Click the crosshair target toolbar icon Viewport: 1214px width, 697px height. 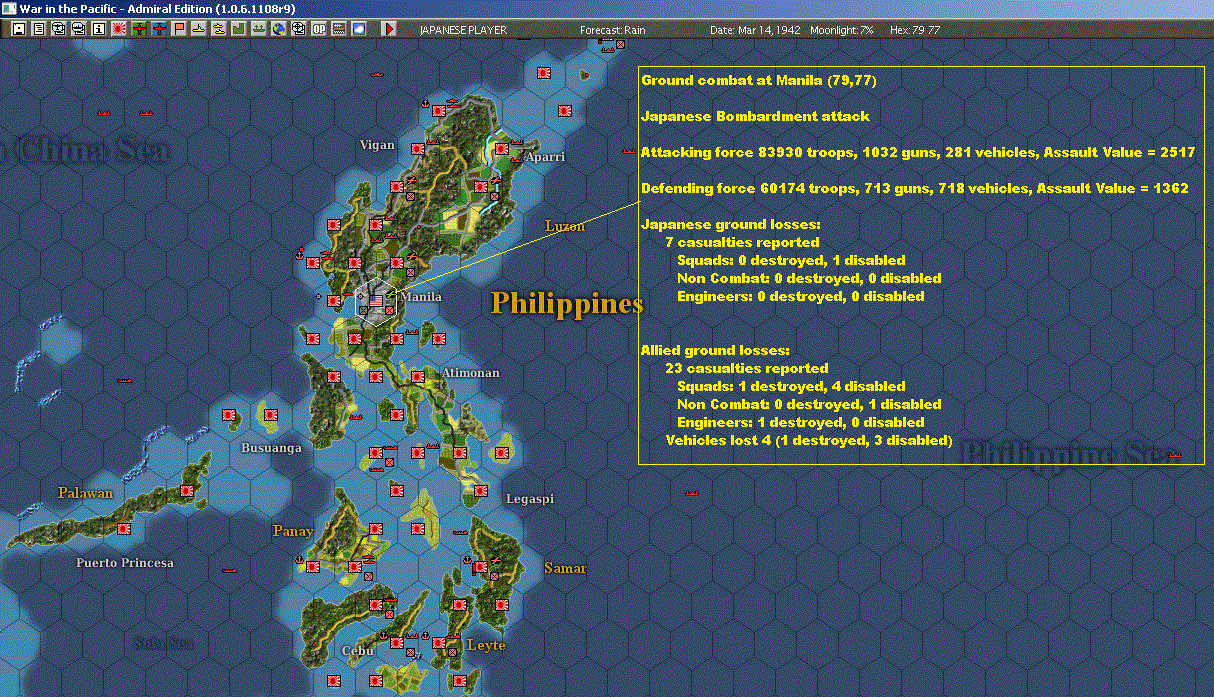299,29
